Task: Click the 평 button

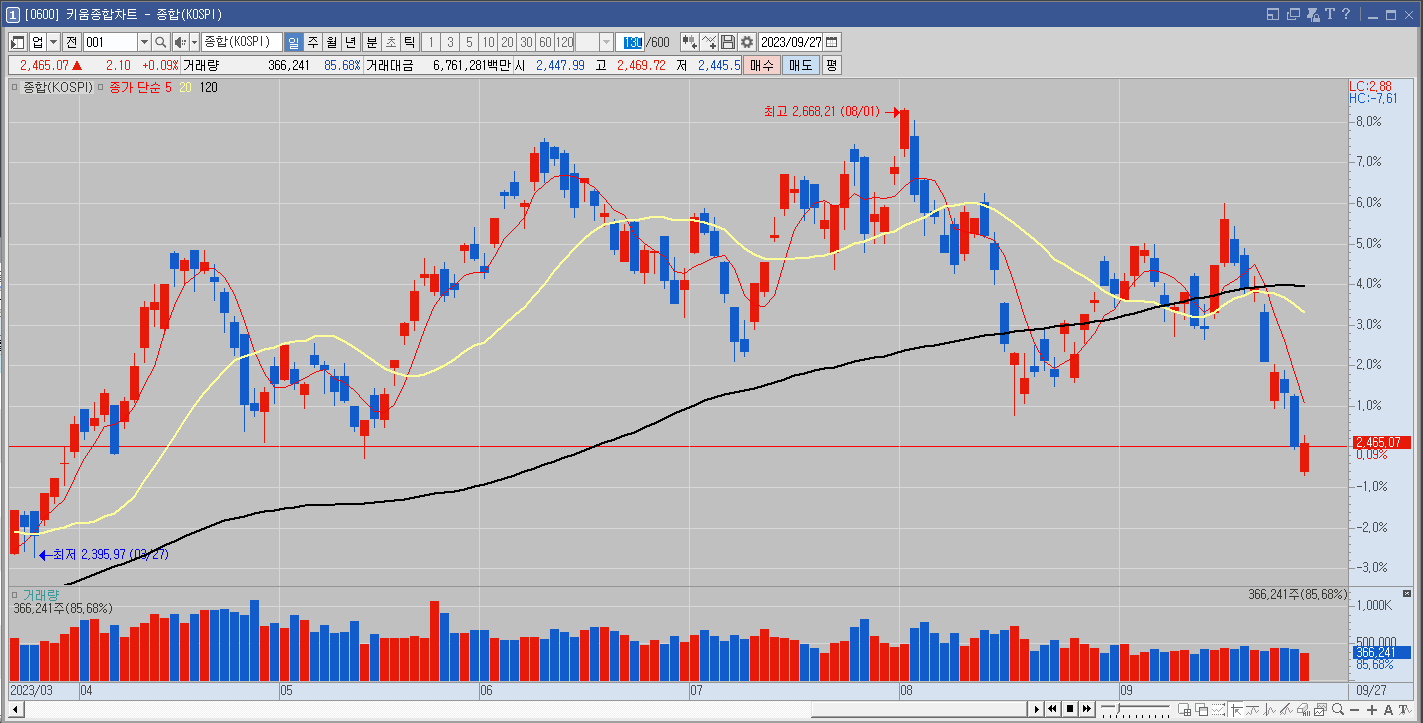Action: click(832, 64)
